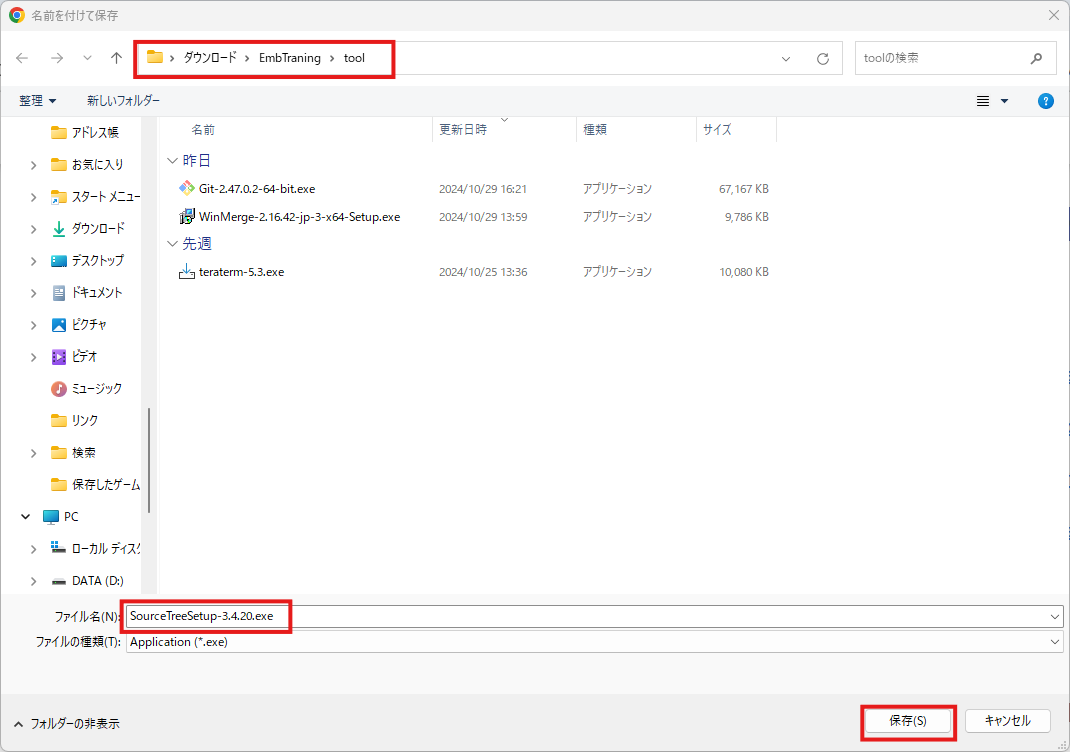Open the ダウンロード folder in sidebar
Viewport: 1070px width, 752px height.
(97, 228)
